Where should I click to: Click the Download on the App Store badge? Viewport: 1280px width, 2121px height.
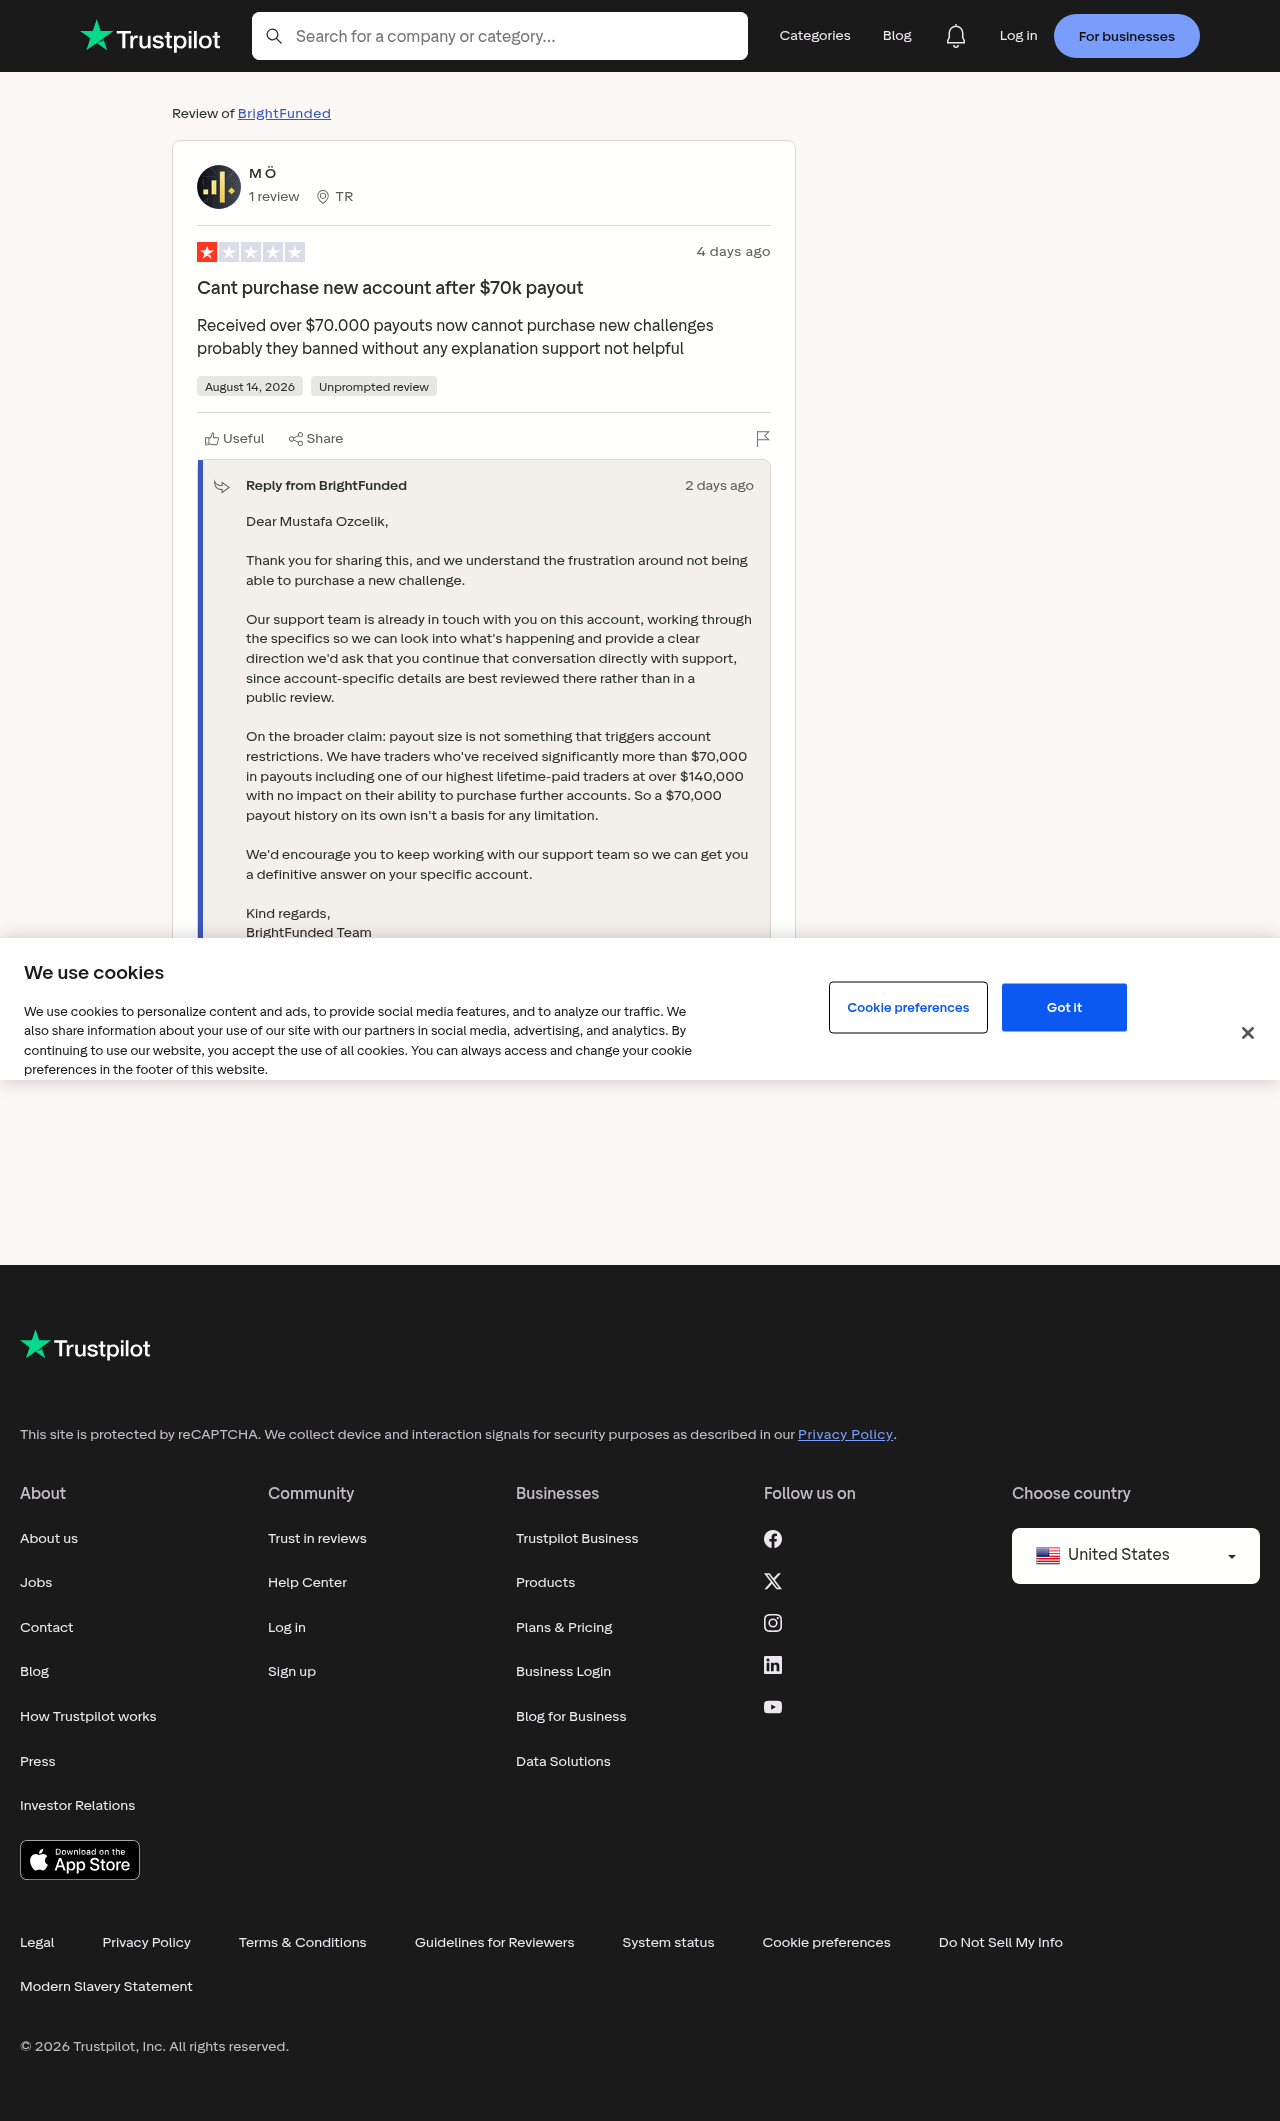[80, 1860]
